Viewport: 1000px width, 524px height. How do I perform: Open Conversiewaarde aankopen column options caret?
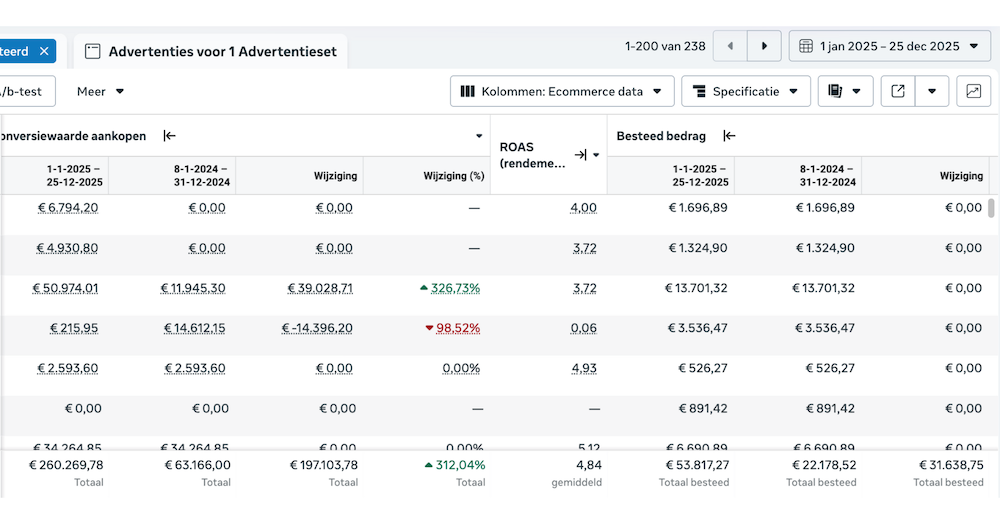click(x=479, y=136)
